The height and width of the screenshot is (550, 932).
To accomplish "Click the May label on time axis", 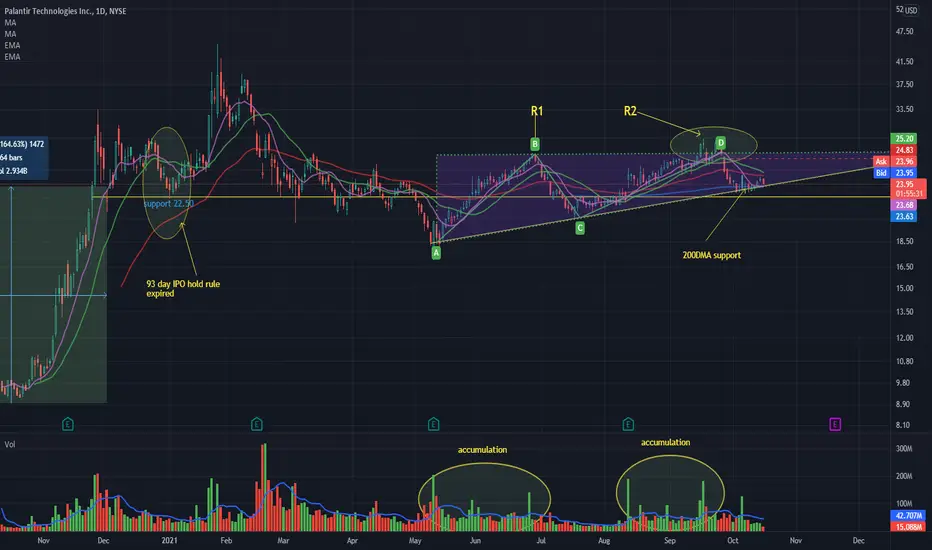I will tap(415, 540).
